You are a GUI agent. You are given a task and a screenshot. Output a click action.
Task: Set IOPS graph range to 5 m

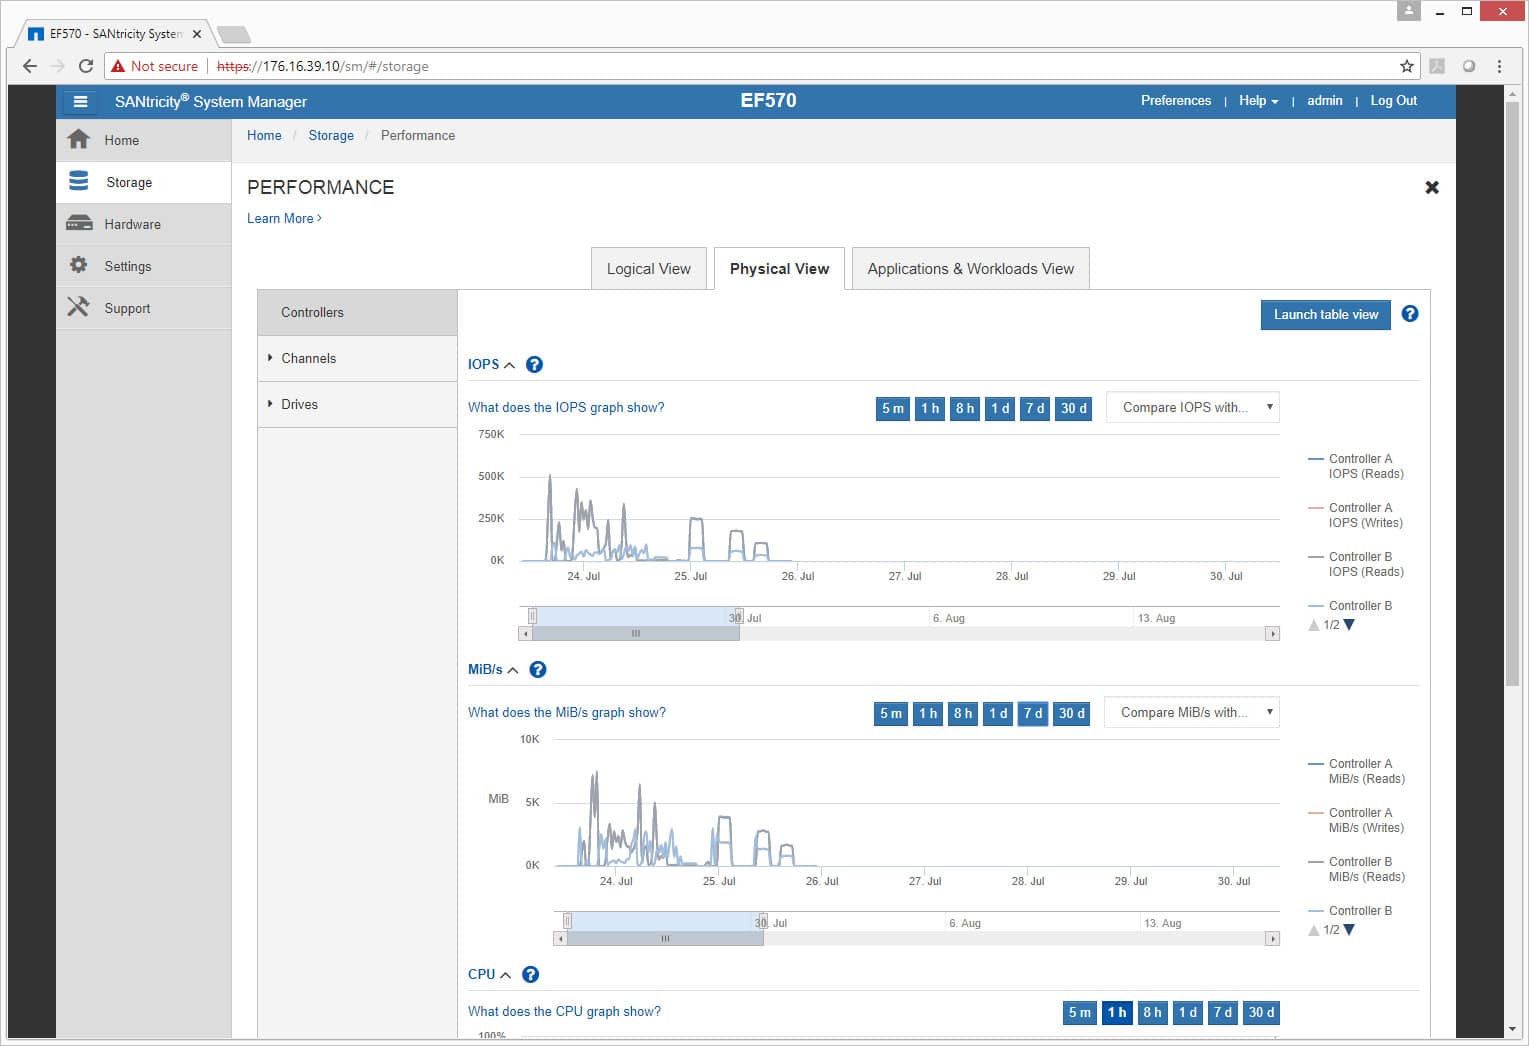point(892,408)
